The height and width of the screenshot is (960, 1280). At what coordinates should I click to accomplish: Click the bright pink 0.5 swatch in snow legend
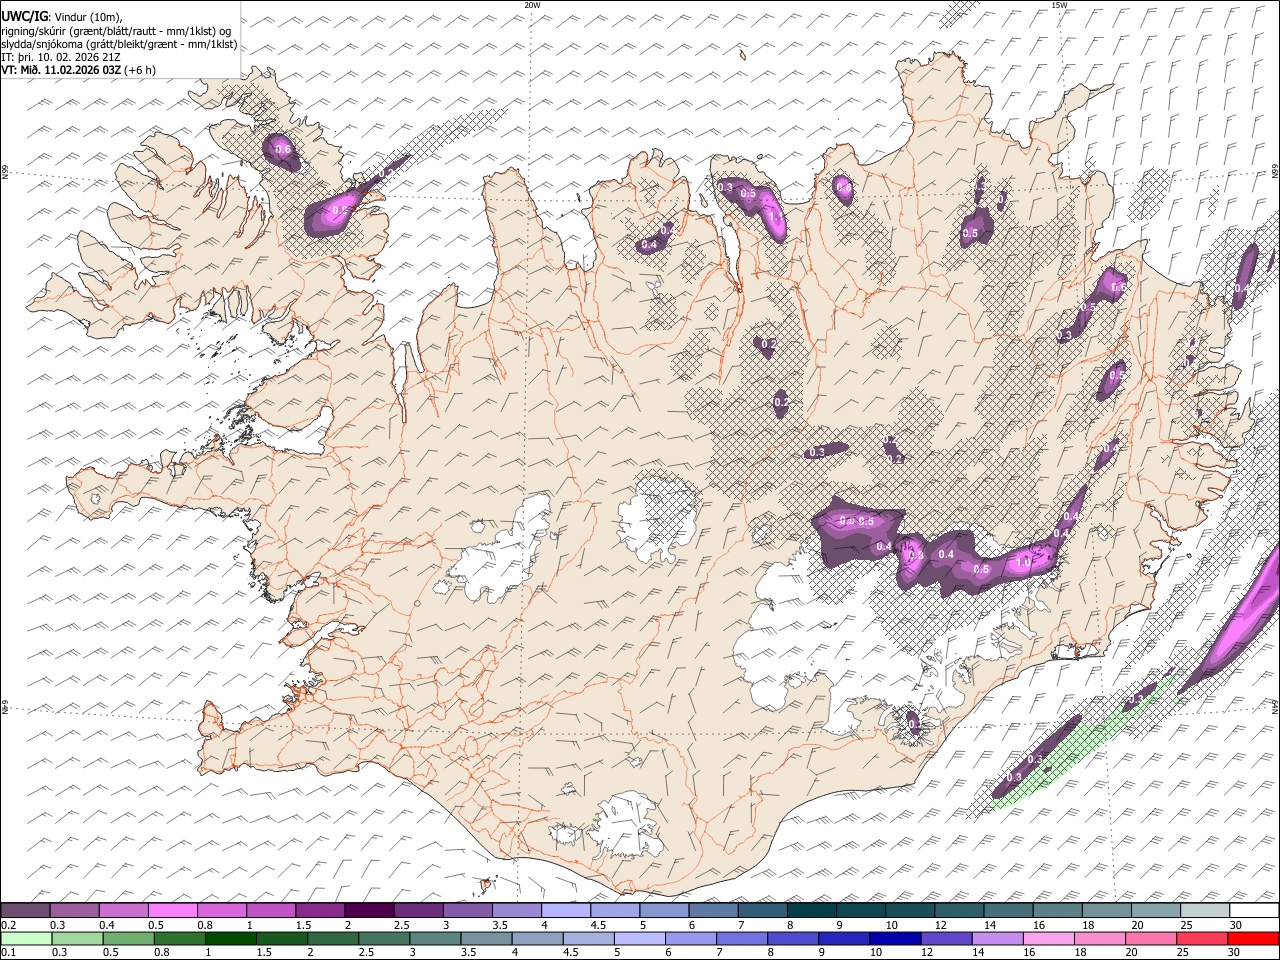pyautogui.click(x=173, y=910)
